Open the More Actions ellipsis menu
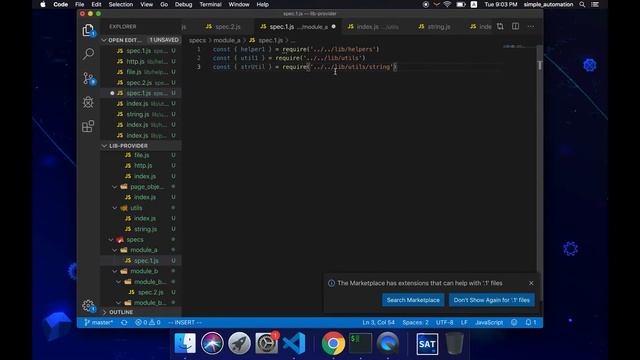The width and height of the screenshot is (640, 360). click(x=531, y=27)
